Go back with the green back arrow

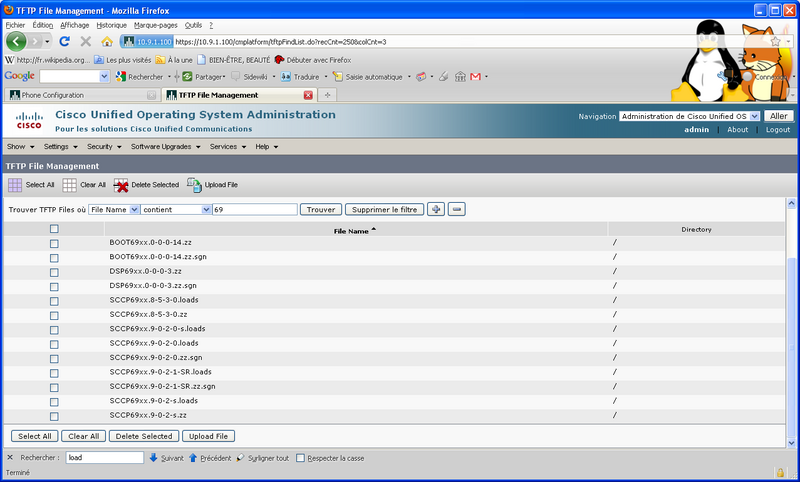point(16,41)
